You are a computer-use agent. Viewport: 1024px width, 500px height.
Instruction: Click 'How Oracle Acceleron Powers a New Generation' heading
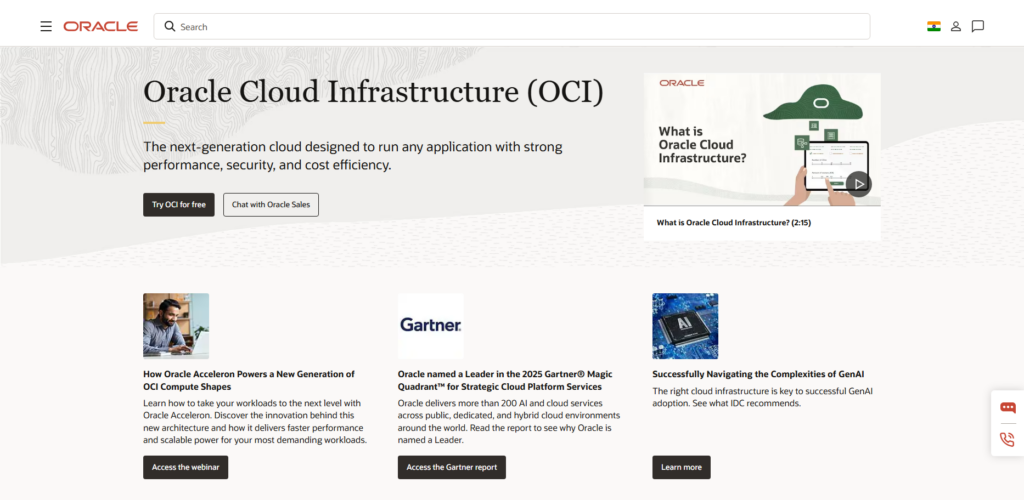coord(249,381)
